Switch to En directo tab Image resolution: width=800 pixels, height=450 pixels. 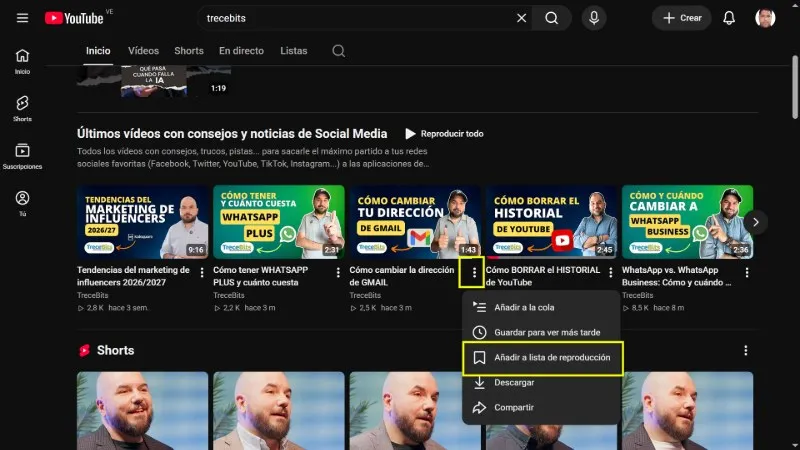(241, 51)
